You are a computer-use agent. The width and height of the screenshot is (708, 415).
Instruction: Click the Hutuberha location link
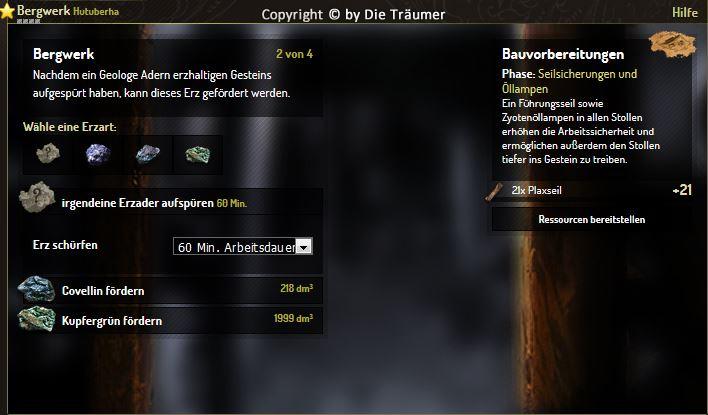[96, 11]
